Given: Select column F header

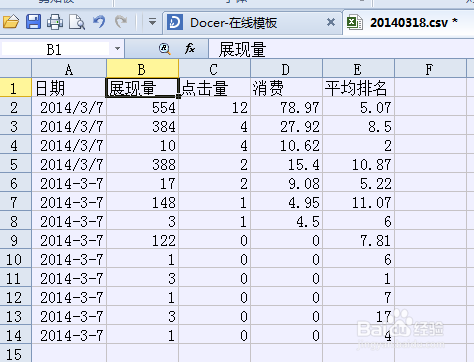Looking at the screenshot, I should 430,69.
